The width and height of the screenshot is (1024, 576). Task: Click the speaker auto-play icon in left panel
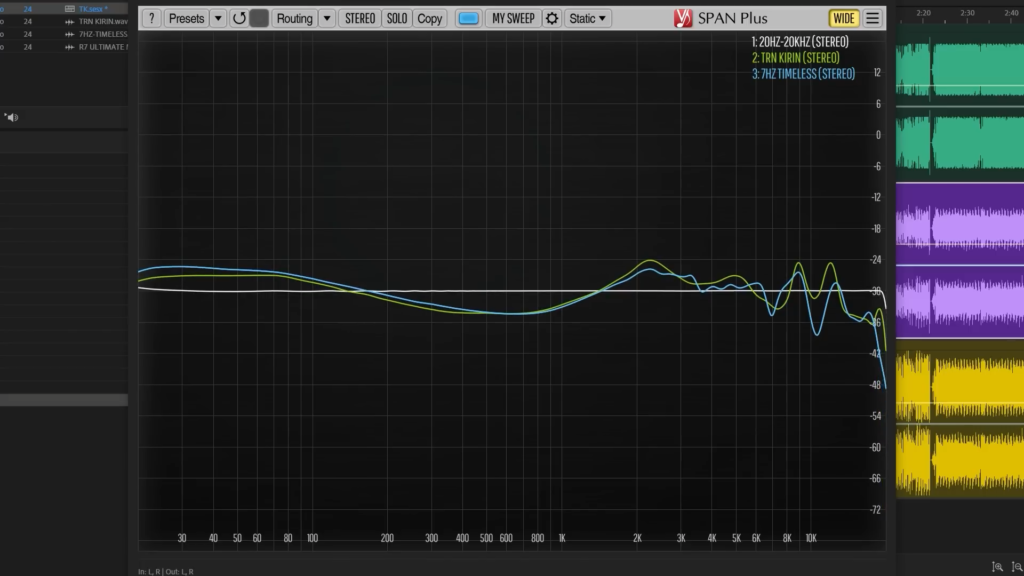(12, 118)
